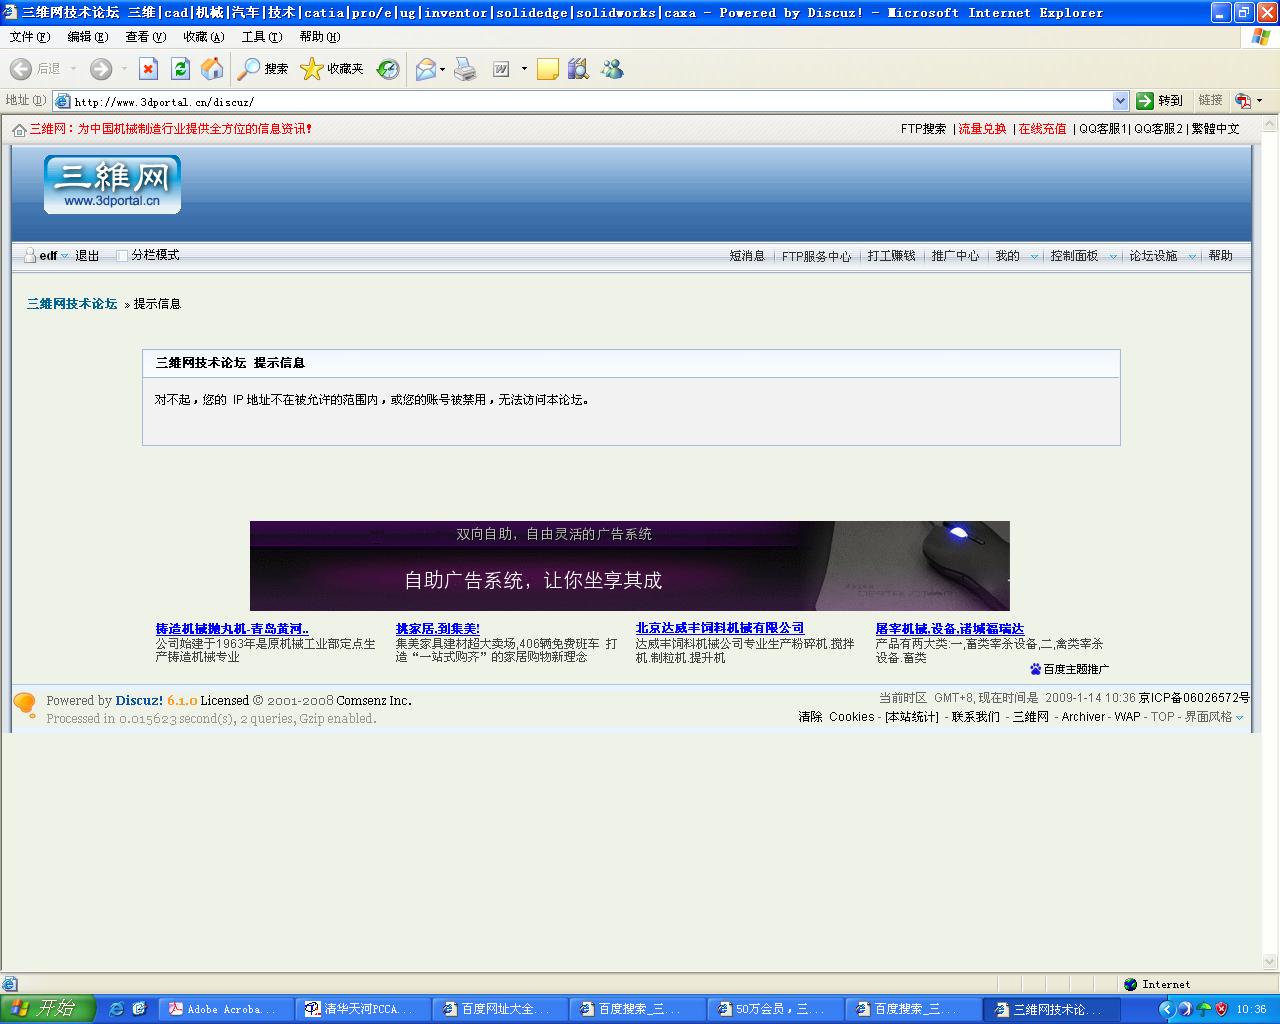Open the Research books icon
This screenshot has width=1280, height=1024.
coord(578,68)
